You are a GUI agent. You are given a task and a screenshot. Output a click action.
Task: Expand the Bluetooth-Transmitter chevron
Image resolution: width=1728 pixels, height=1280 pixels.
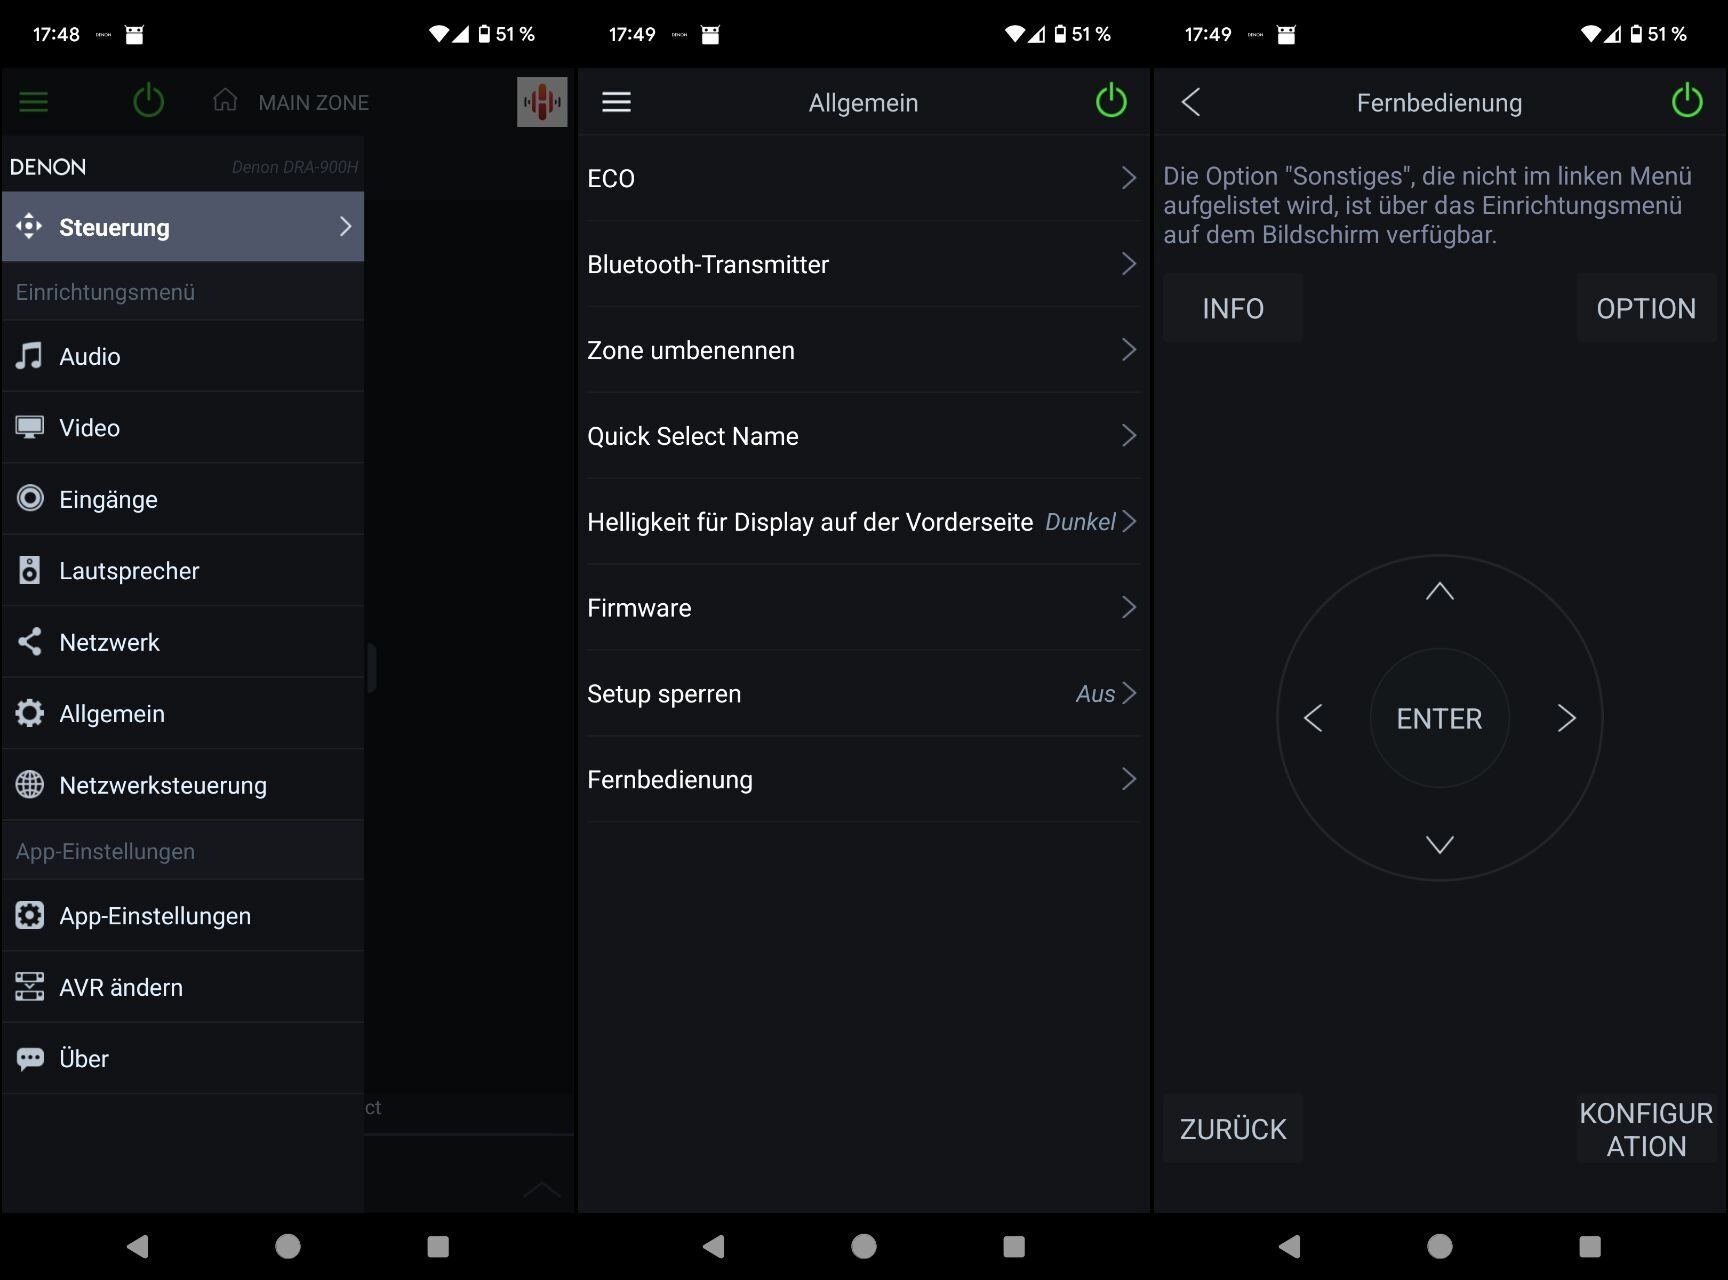click(x=1129, y=264)
